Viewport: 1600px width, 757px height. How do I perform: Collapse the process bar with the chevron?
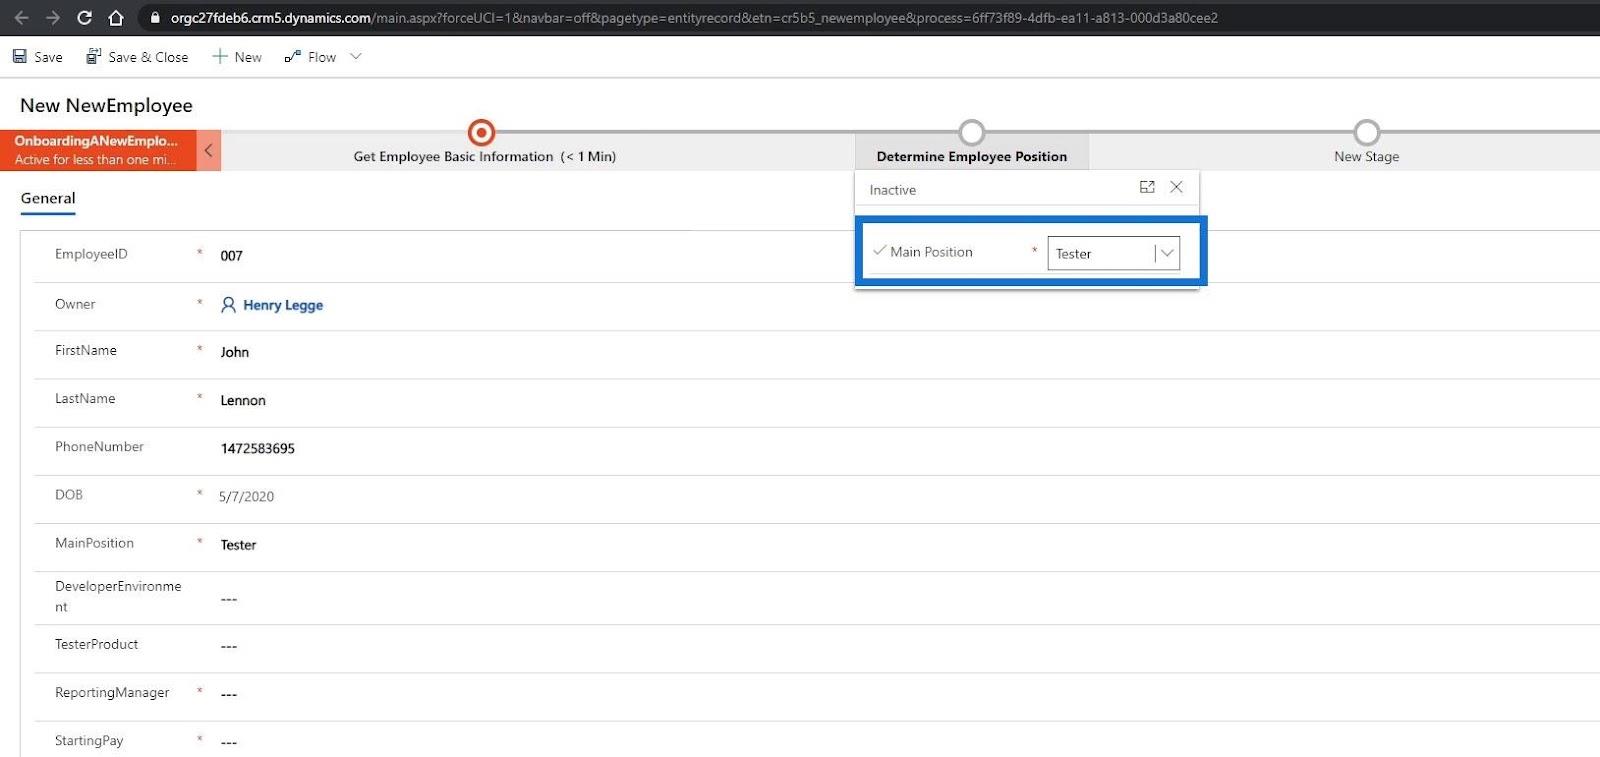(x=209, y=150)
